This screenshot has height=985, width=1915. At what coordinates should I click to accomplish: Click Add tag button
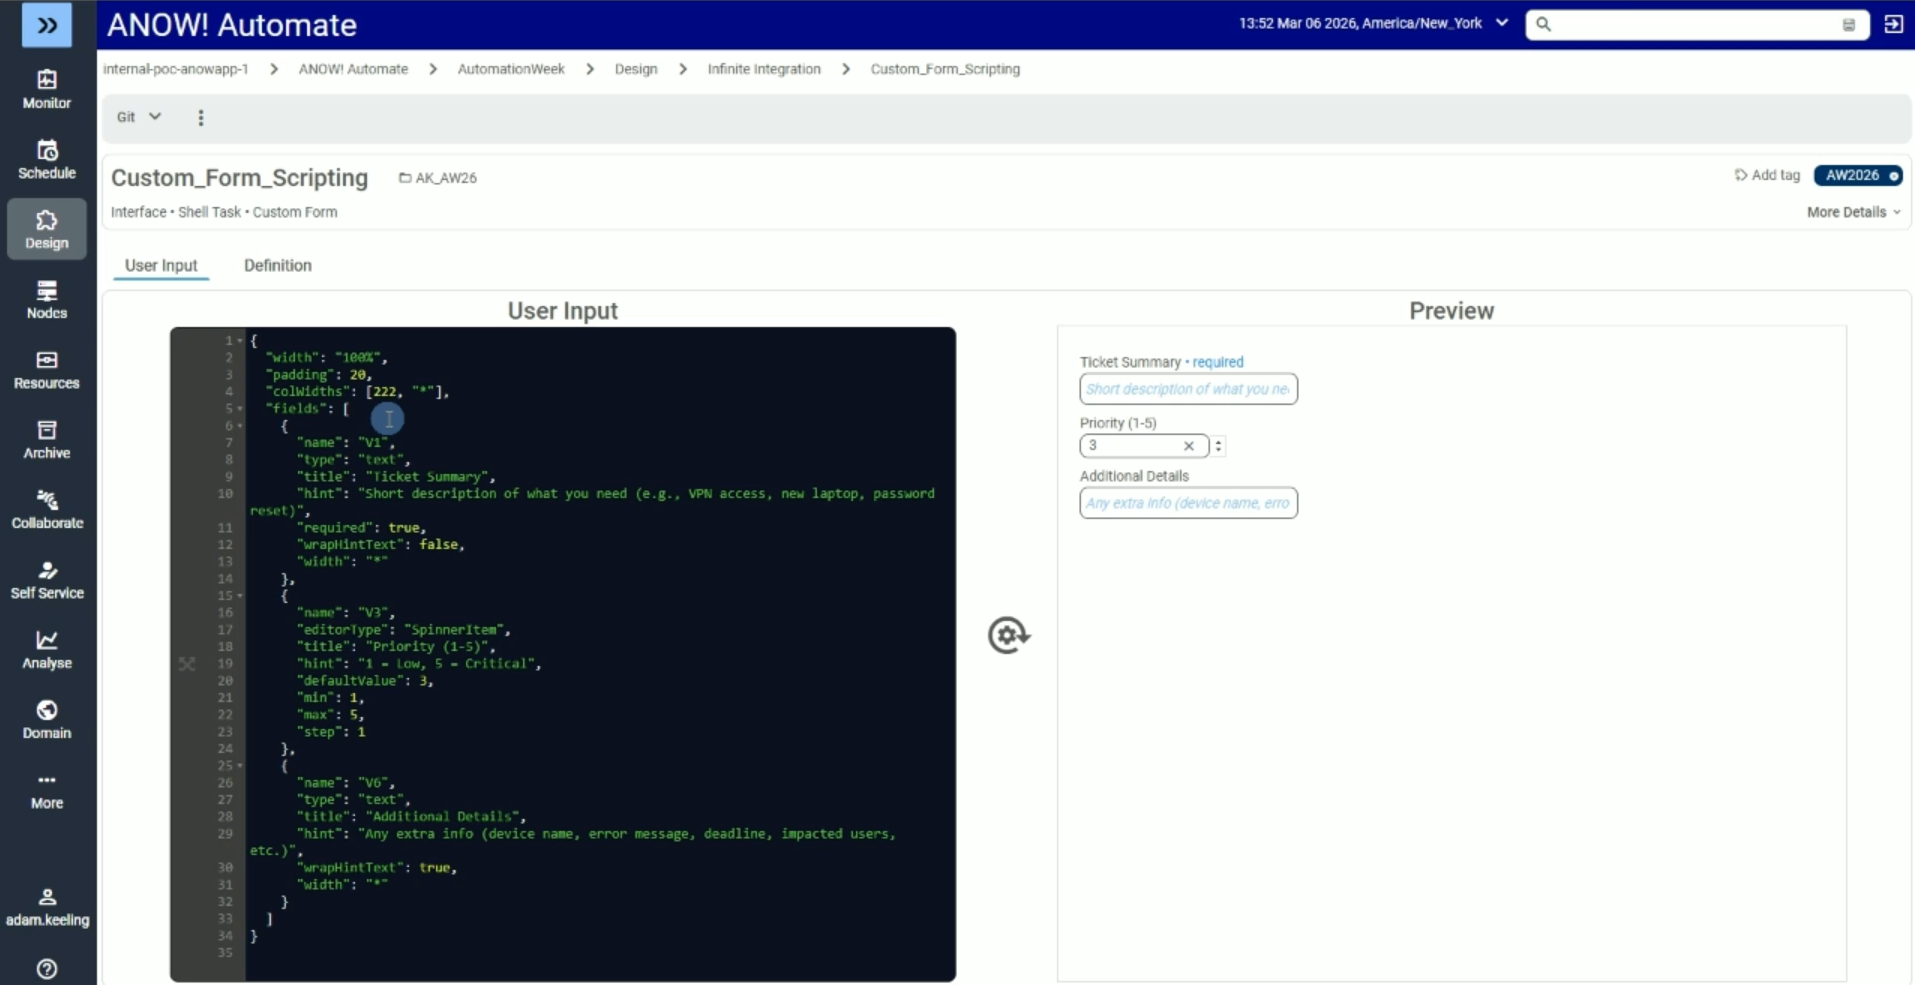tap(1767, 175)
